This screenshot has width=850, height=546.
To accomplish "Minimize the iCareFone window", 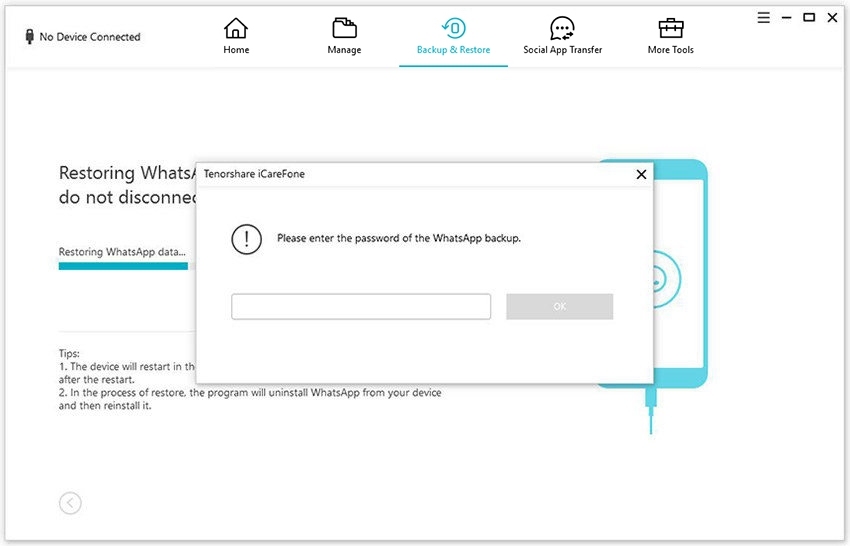I will 786,18.
